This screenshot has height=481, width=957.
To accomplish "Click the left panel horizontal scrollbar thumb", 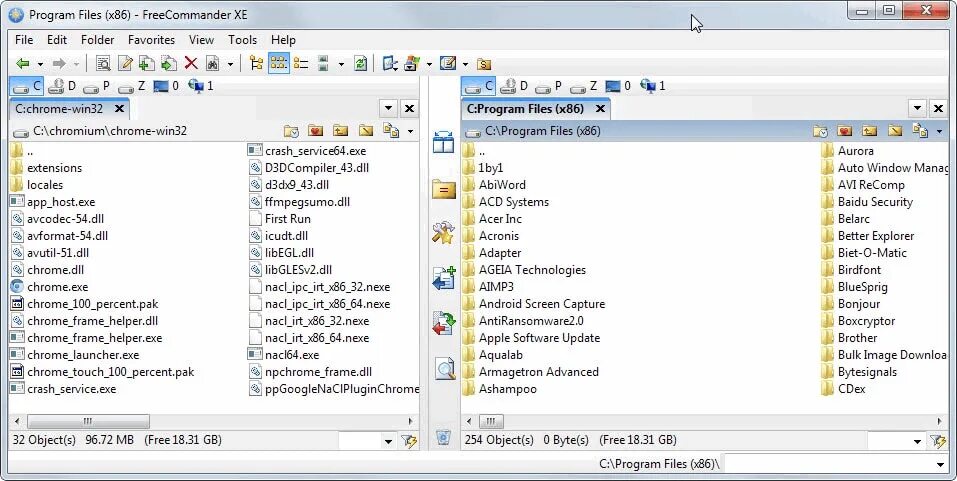I will (x=88, y=421).
